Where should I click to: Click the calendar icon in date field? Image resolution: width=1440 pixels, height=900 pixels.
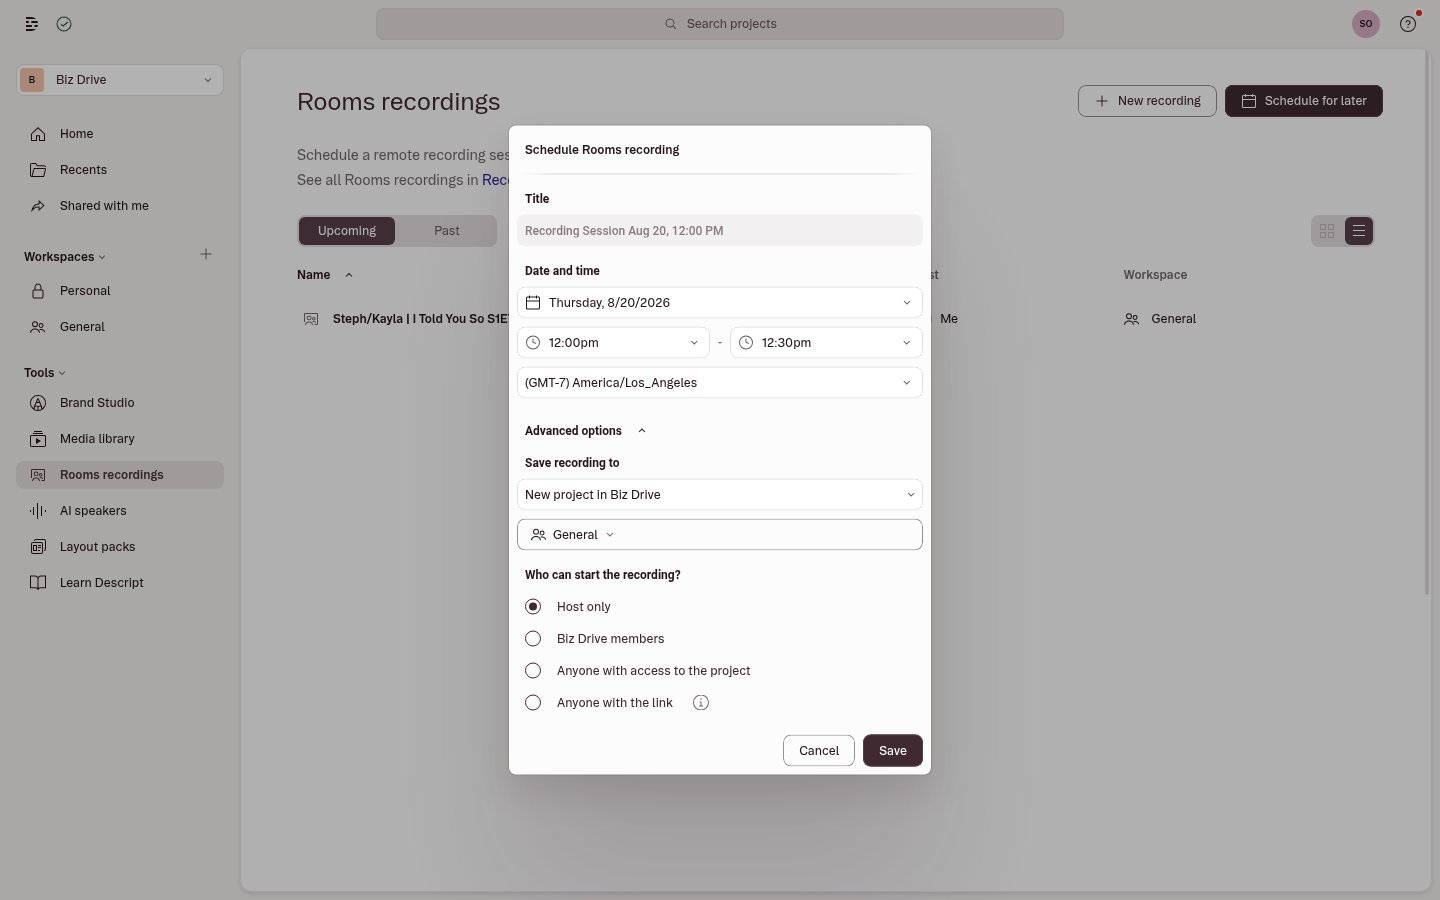533,303
